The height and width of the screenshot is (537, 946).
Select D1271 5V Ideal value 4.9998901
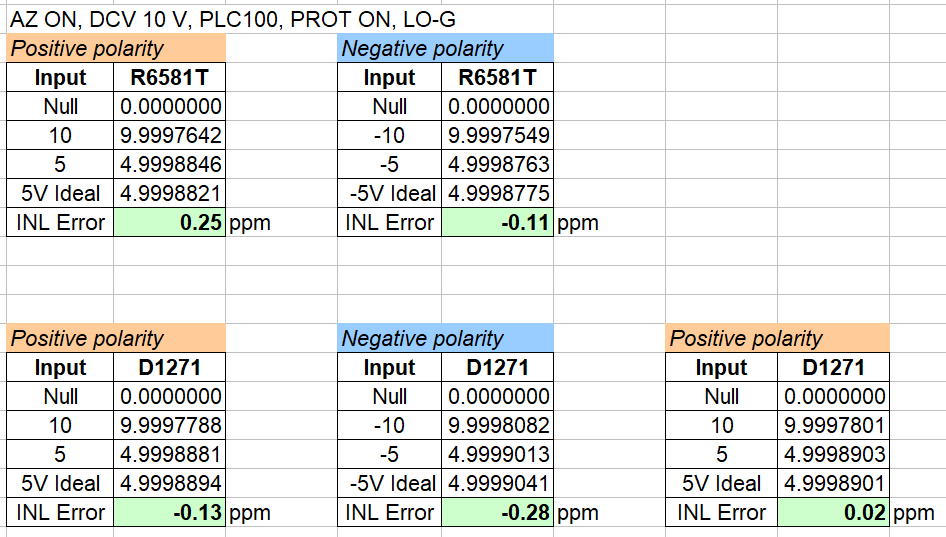(834, 483)
